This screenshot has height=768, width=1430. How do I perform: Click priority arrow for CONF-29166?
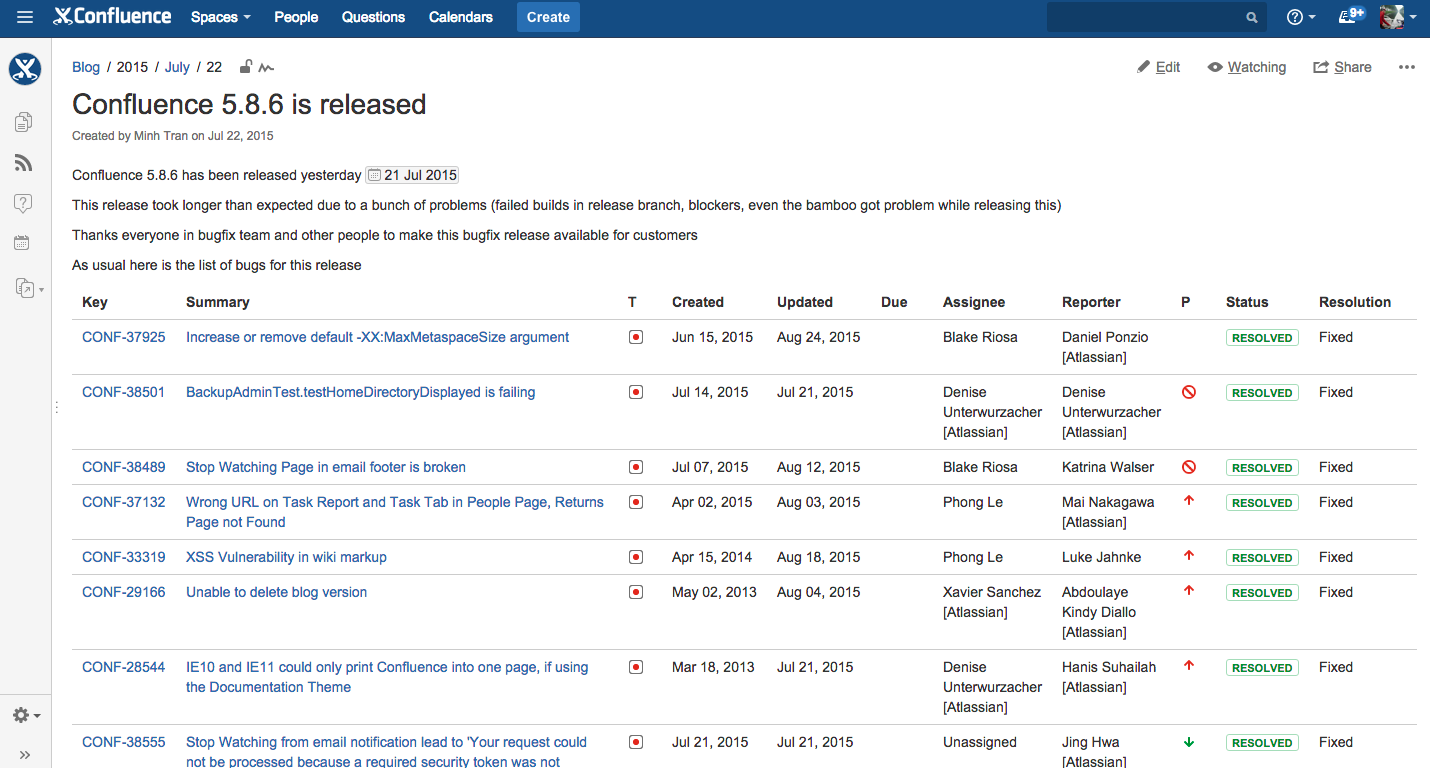[1189, 591]
